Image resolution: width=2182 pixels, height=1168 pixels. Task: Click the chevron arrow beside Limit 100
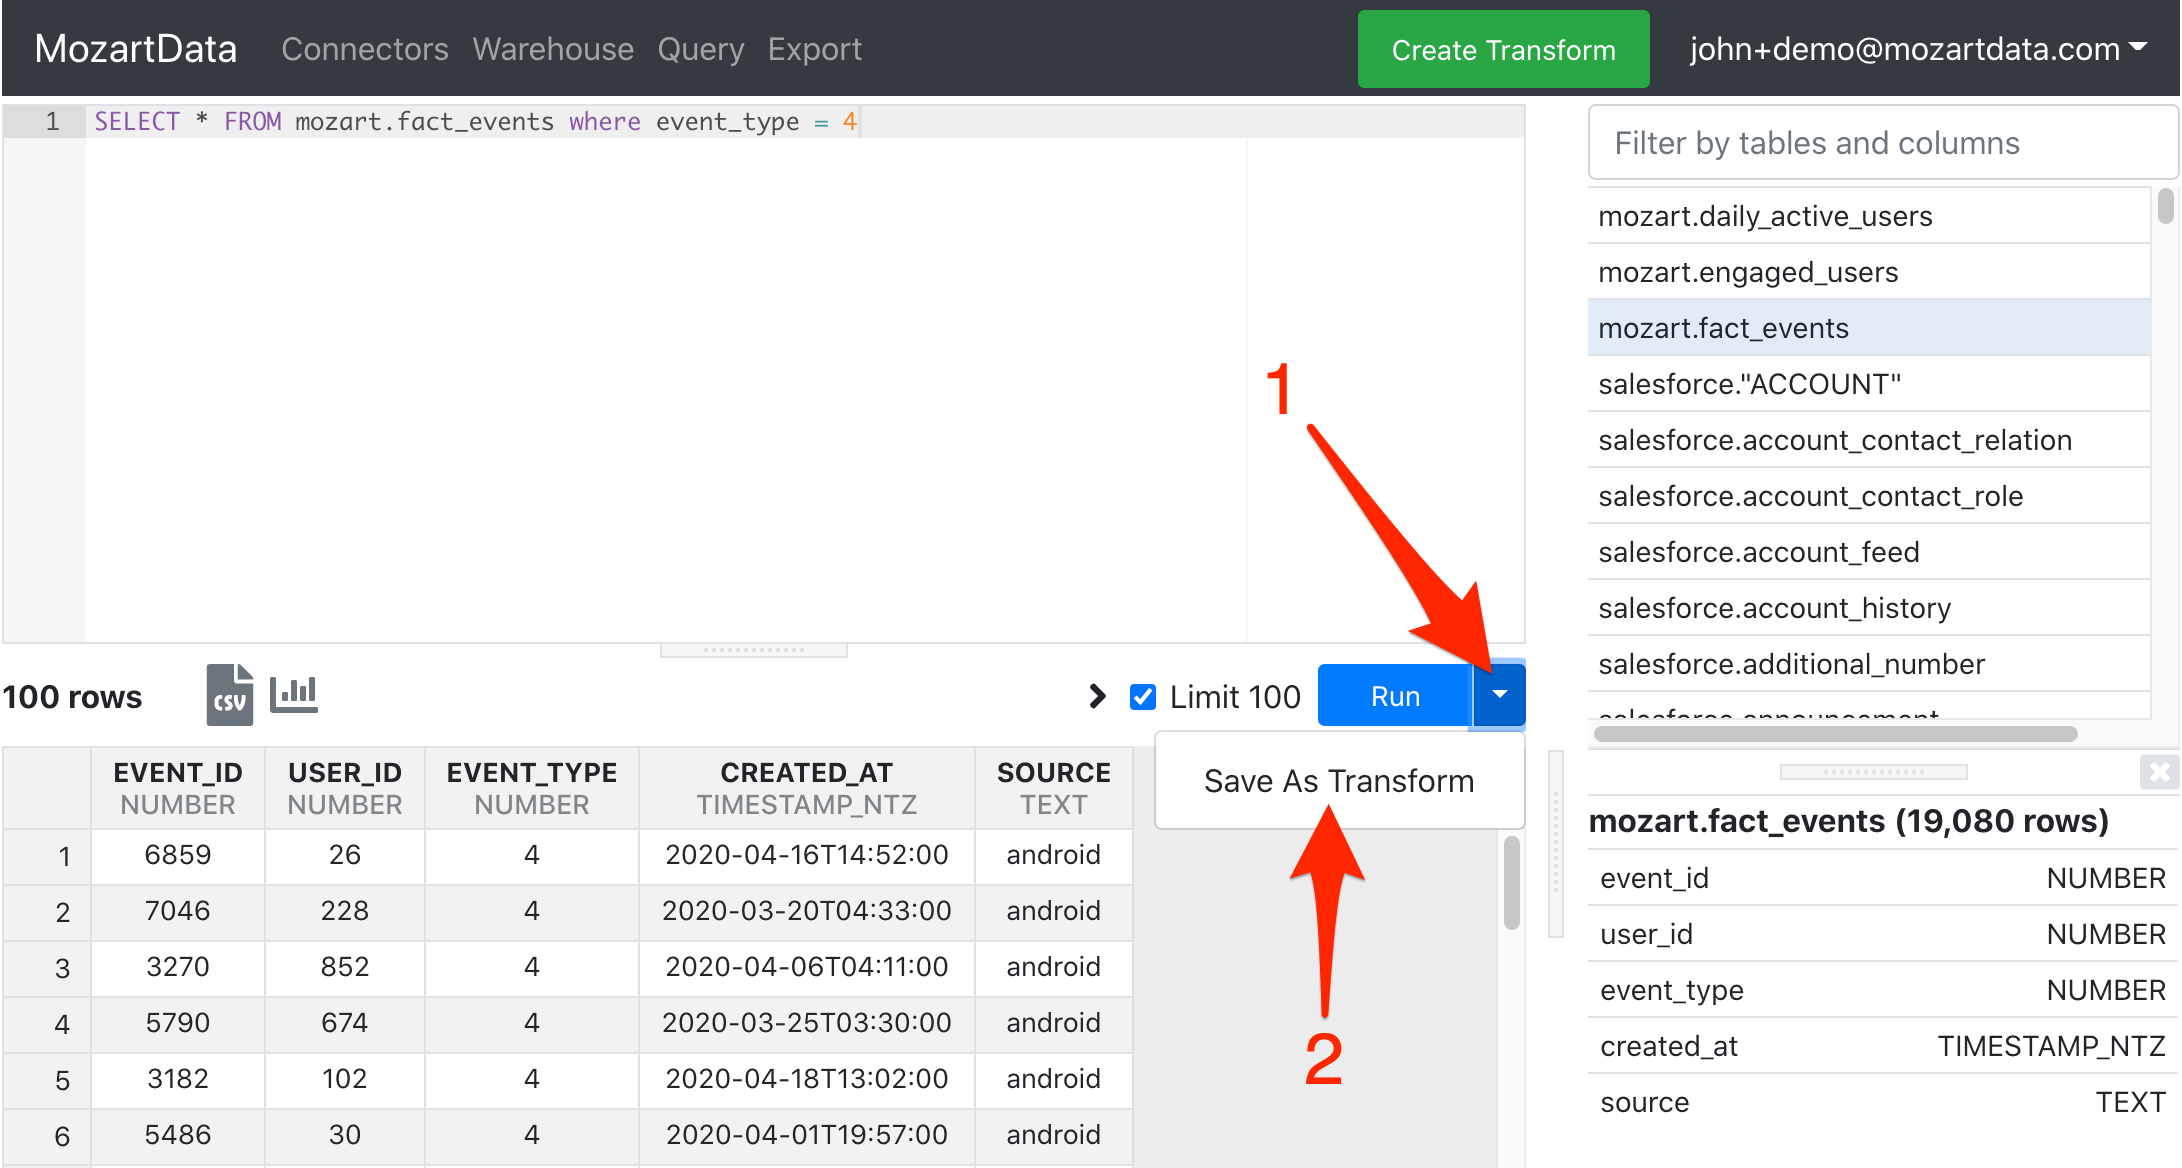pos(1097,696)
